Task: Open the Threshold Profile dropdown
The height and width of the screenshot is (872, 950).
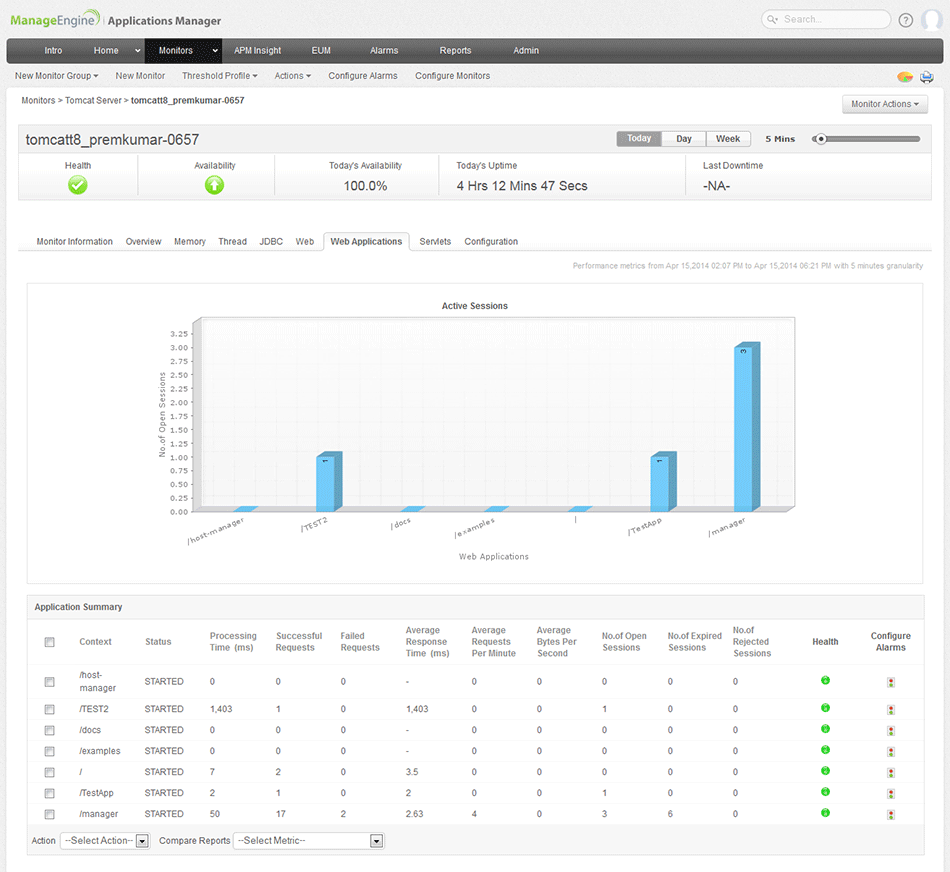Action: (219, 76)
